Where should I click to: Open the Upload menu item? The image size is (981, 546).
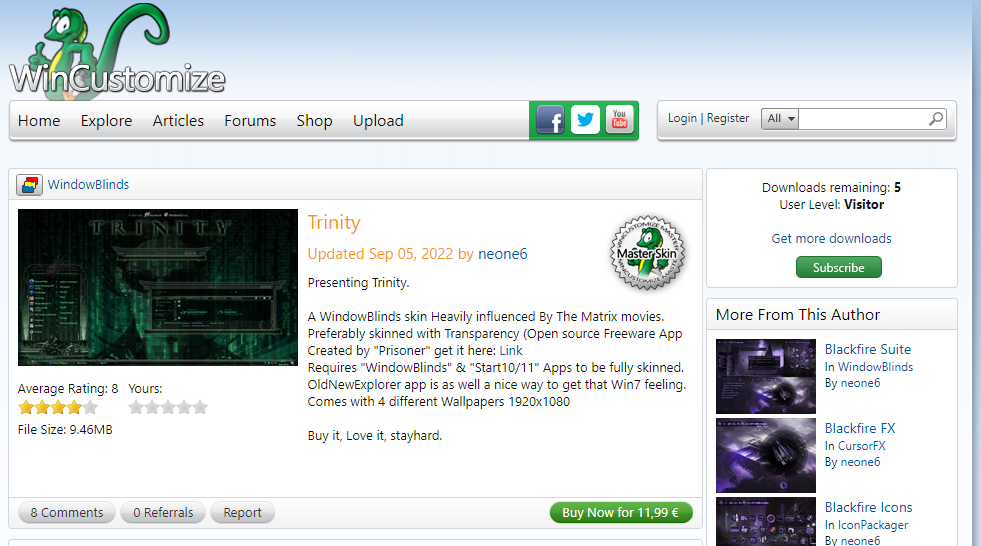coord(378,121)
